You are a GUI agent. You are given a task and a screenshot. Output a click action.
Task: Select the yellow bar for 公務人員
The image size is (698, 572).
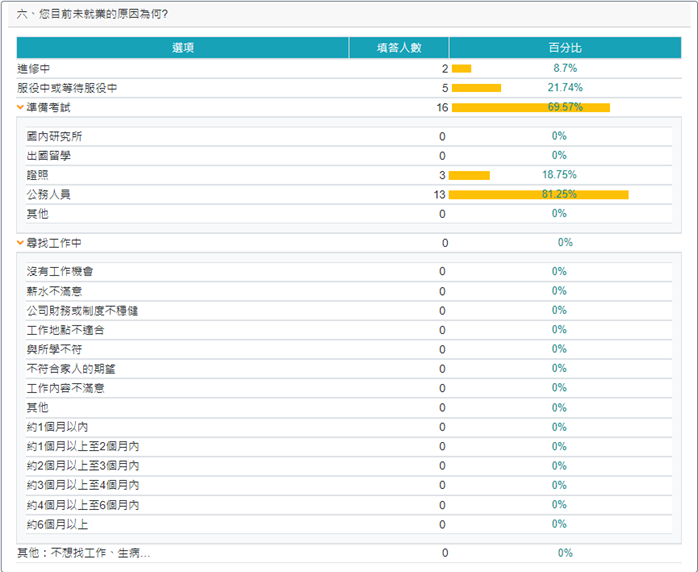click(538, 195)
